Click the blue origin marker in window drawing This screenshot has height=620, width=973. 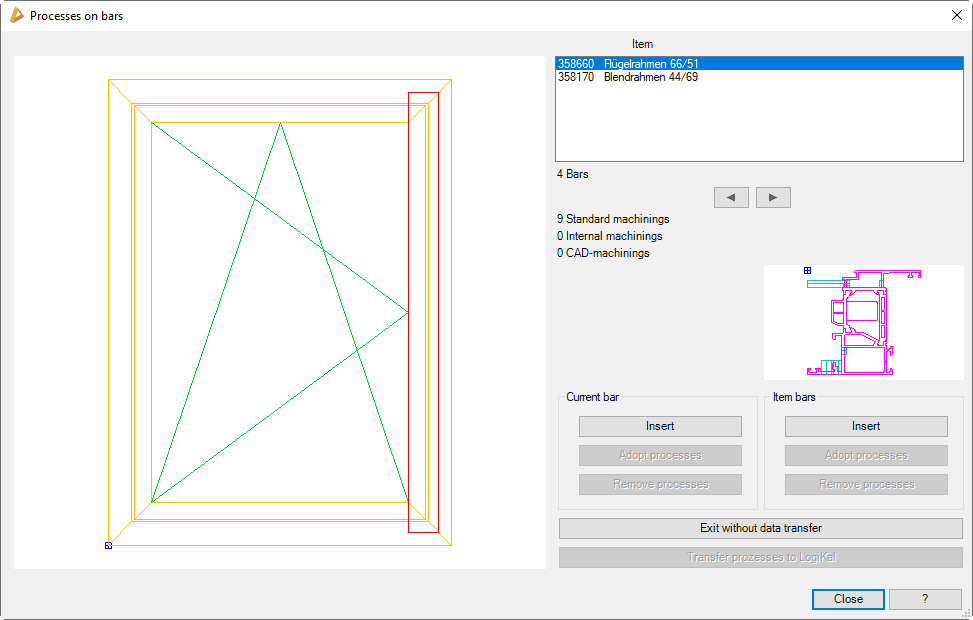[x=108, y=545]
